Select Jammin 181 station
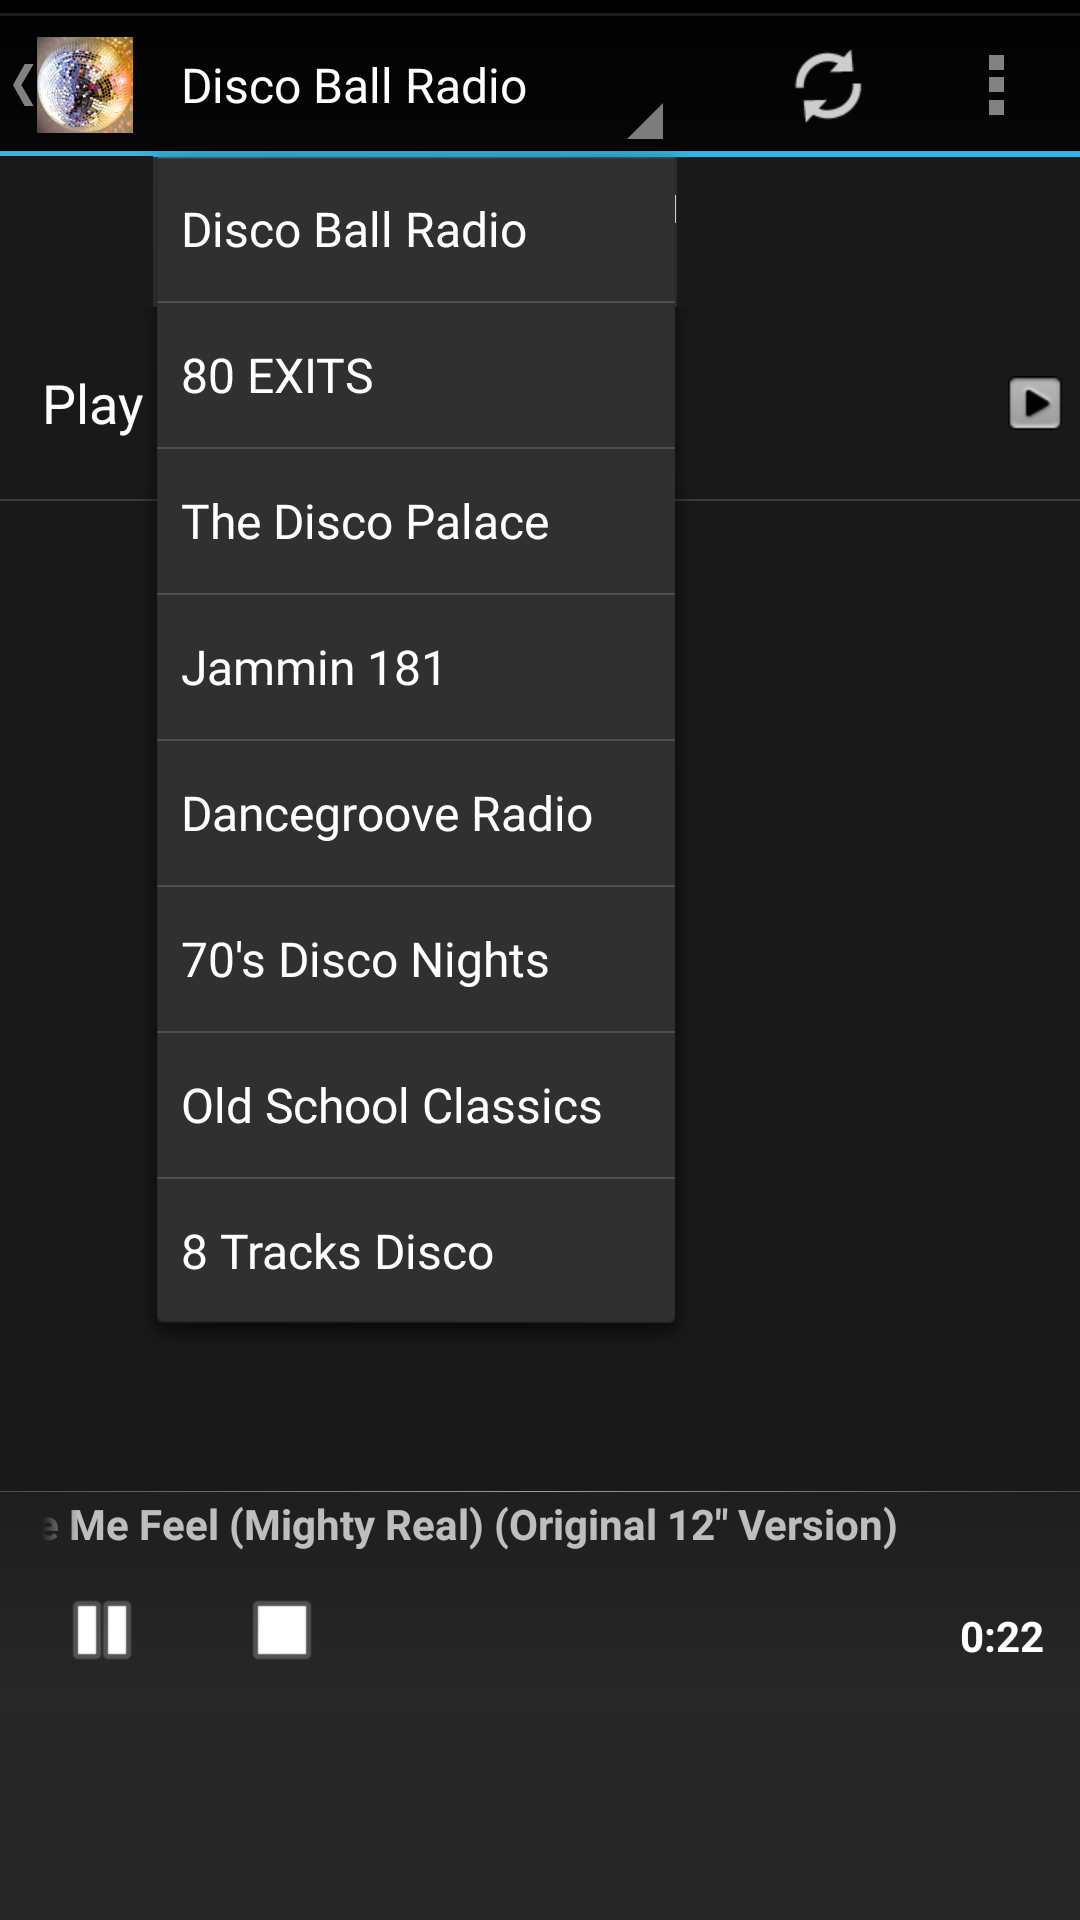This screenshot has height=1920, width=1080. (416, 667)
